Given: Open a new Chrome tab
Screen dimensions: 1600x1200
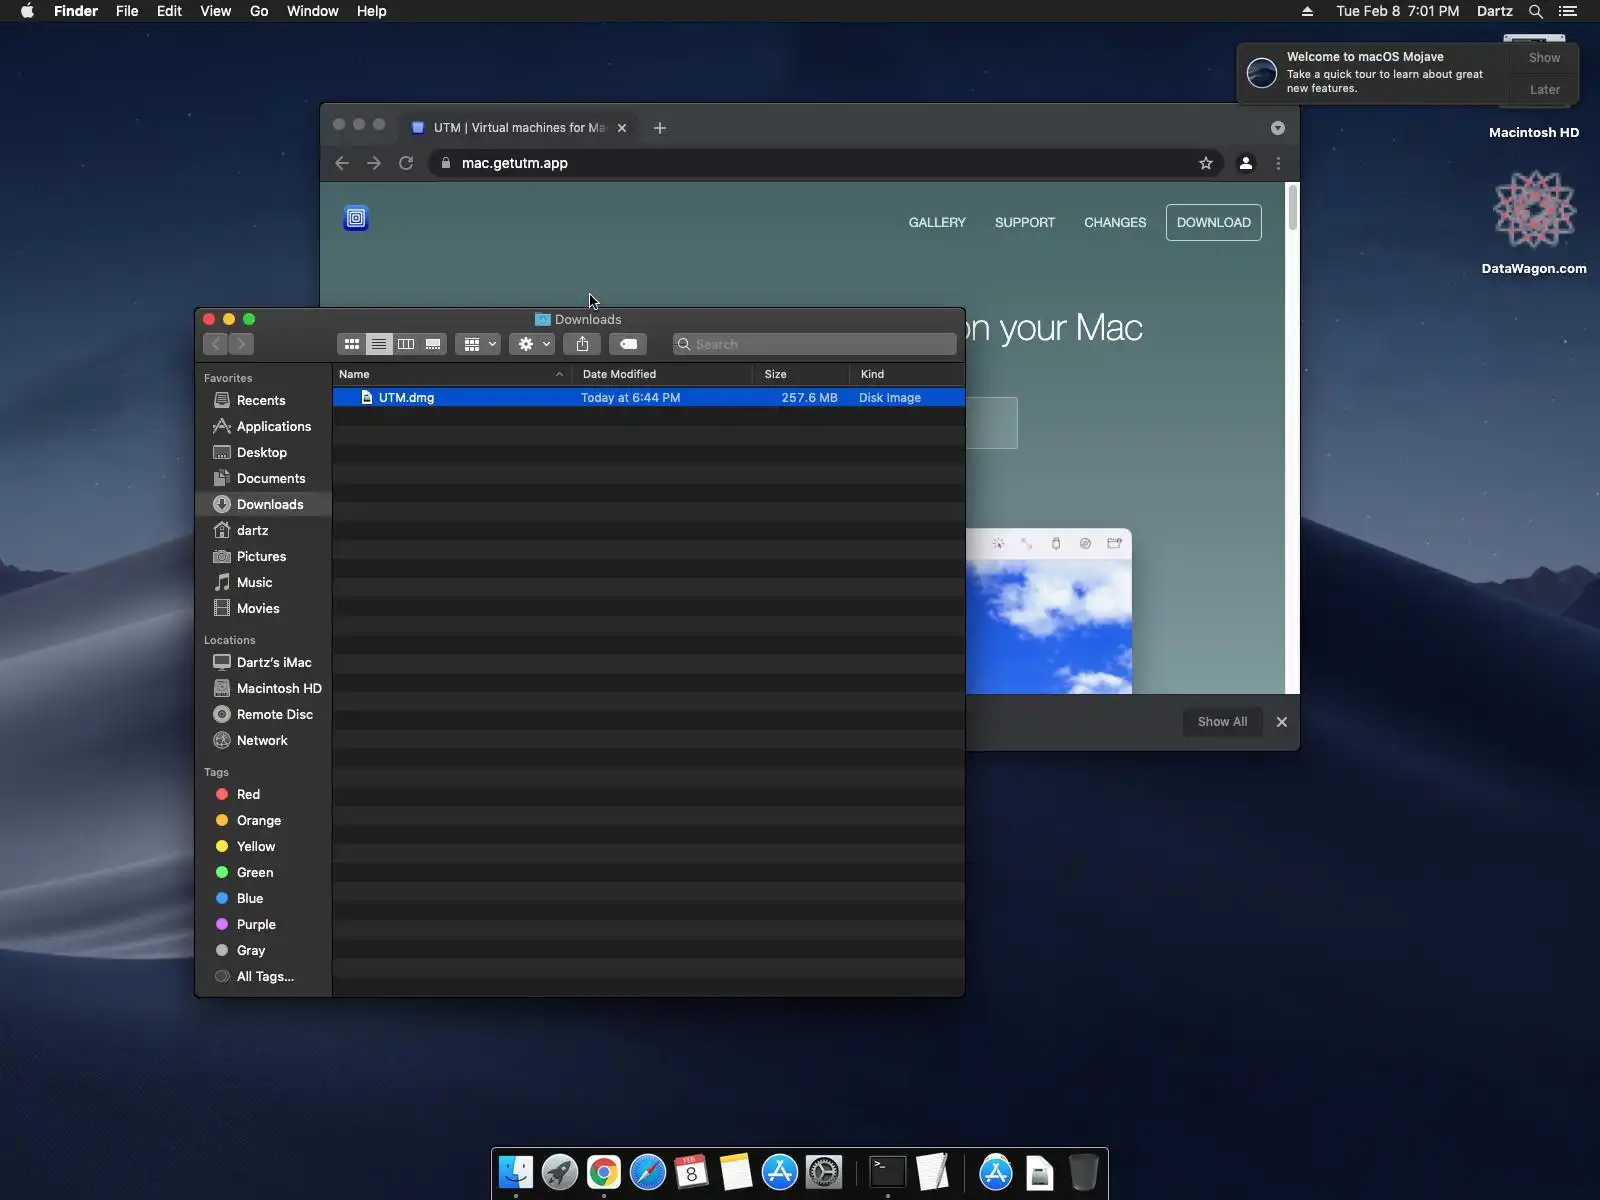Looking at the screenshot, I should pyautogui.click(x=660, y=128).
